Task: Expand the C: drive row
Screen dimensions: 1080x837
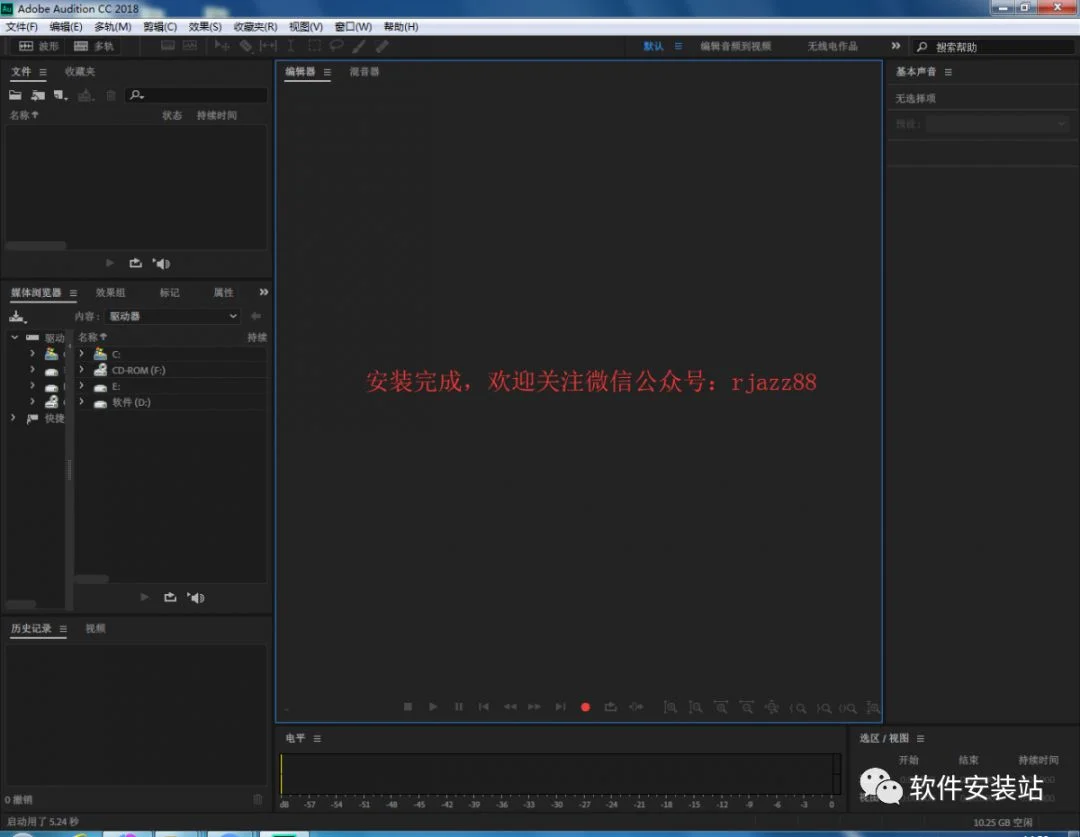Action: (81, 353)
